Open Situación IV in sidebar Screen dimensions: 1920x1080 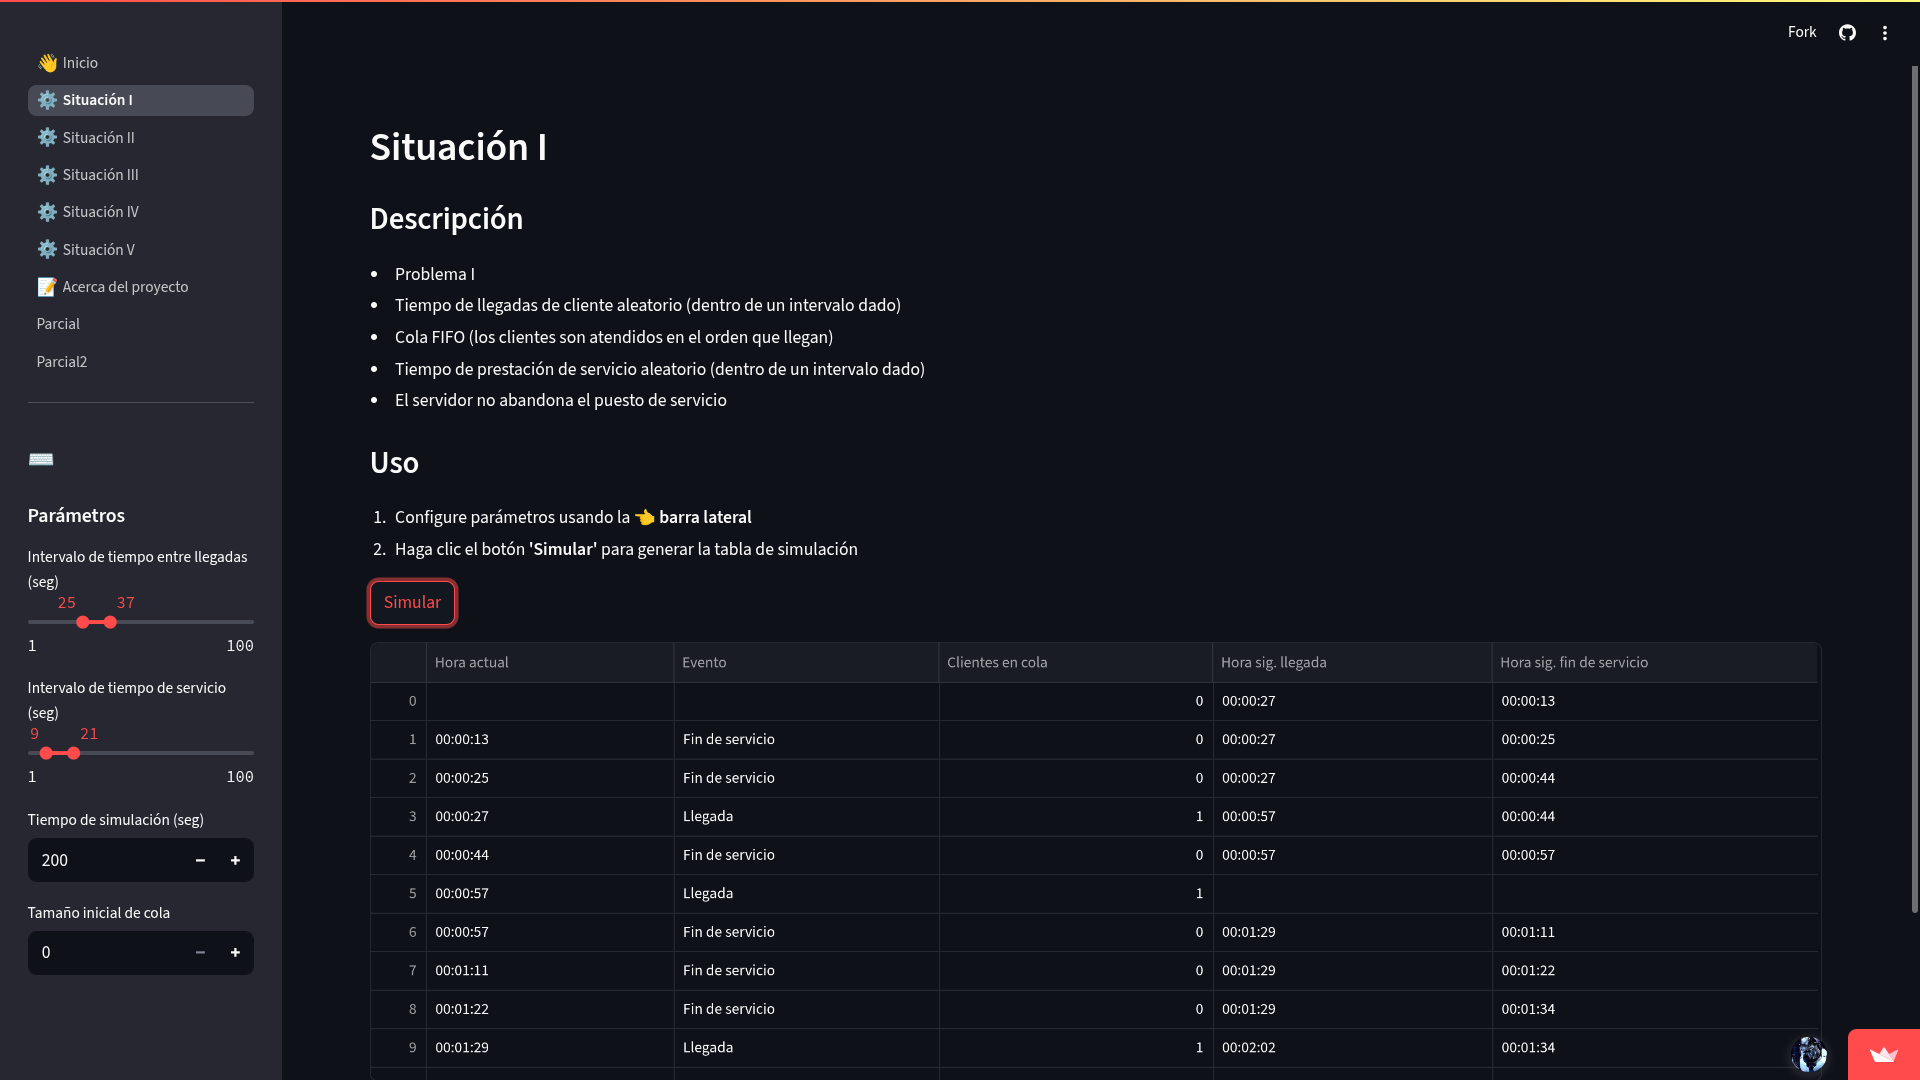click(100, 212)
